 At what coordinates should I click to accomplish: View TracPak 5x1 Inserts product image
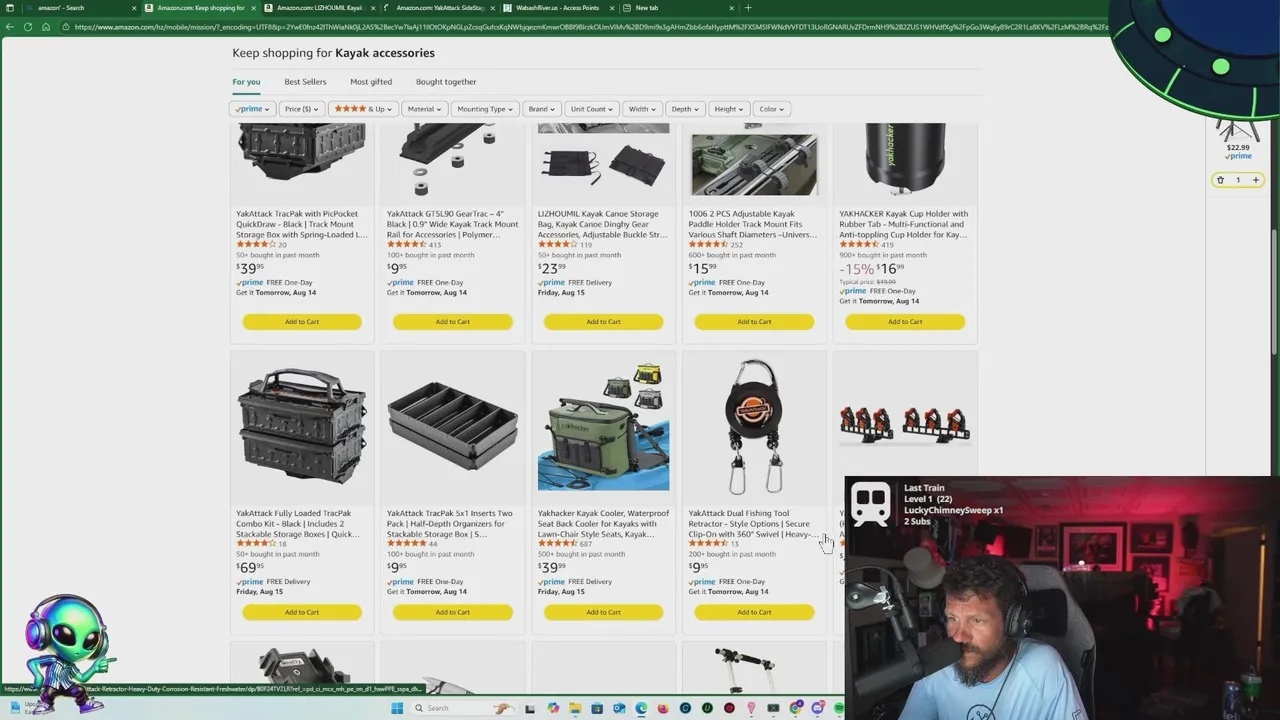(453, 427)
